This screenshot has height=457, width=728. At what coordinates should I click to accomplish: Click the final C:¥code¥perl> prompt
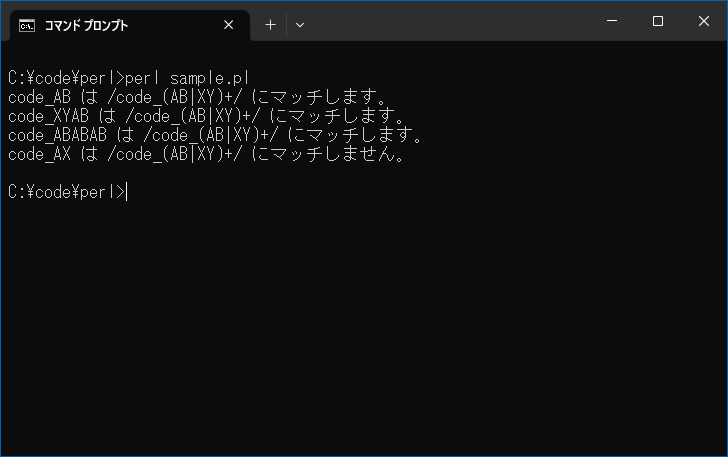[66, 192]
